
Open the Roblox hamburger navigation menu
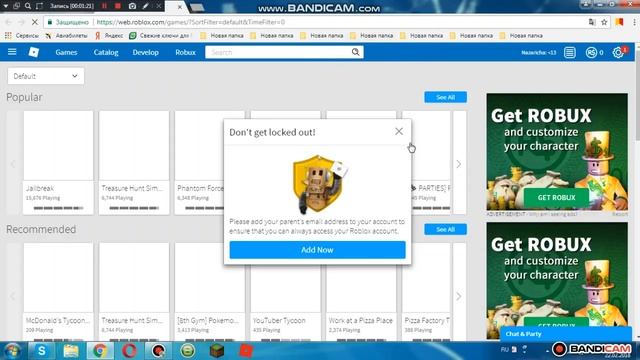tap(12, 52)
